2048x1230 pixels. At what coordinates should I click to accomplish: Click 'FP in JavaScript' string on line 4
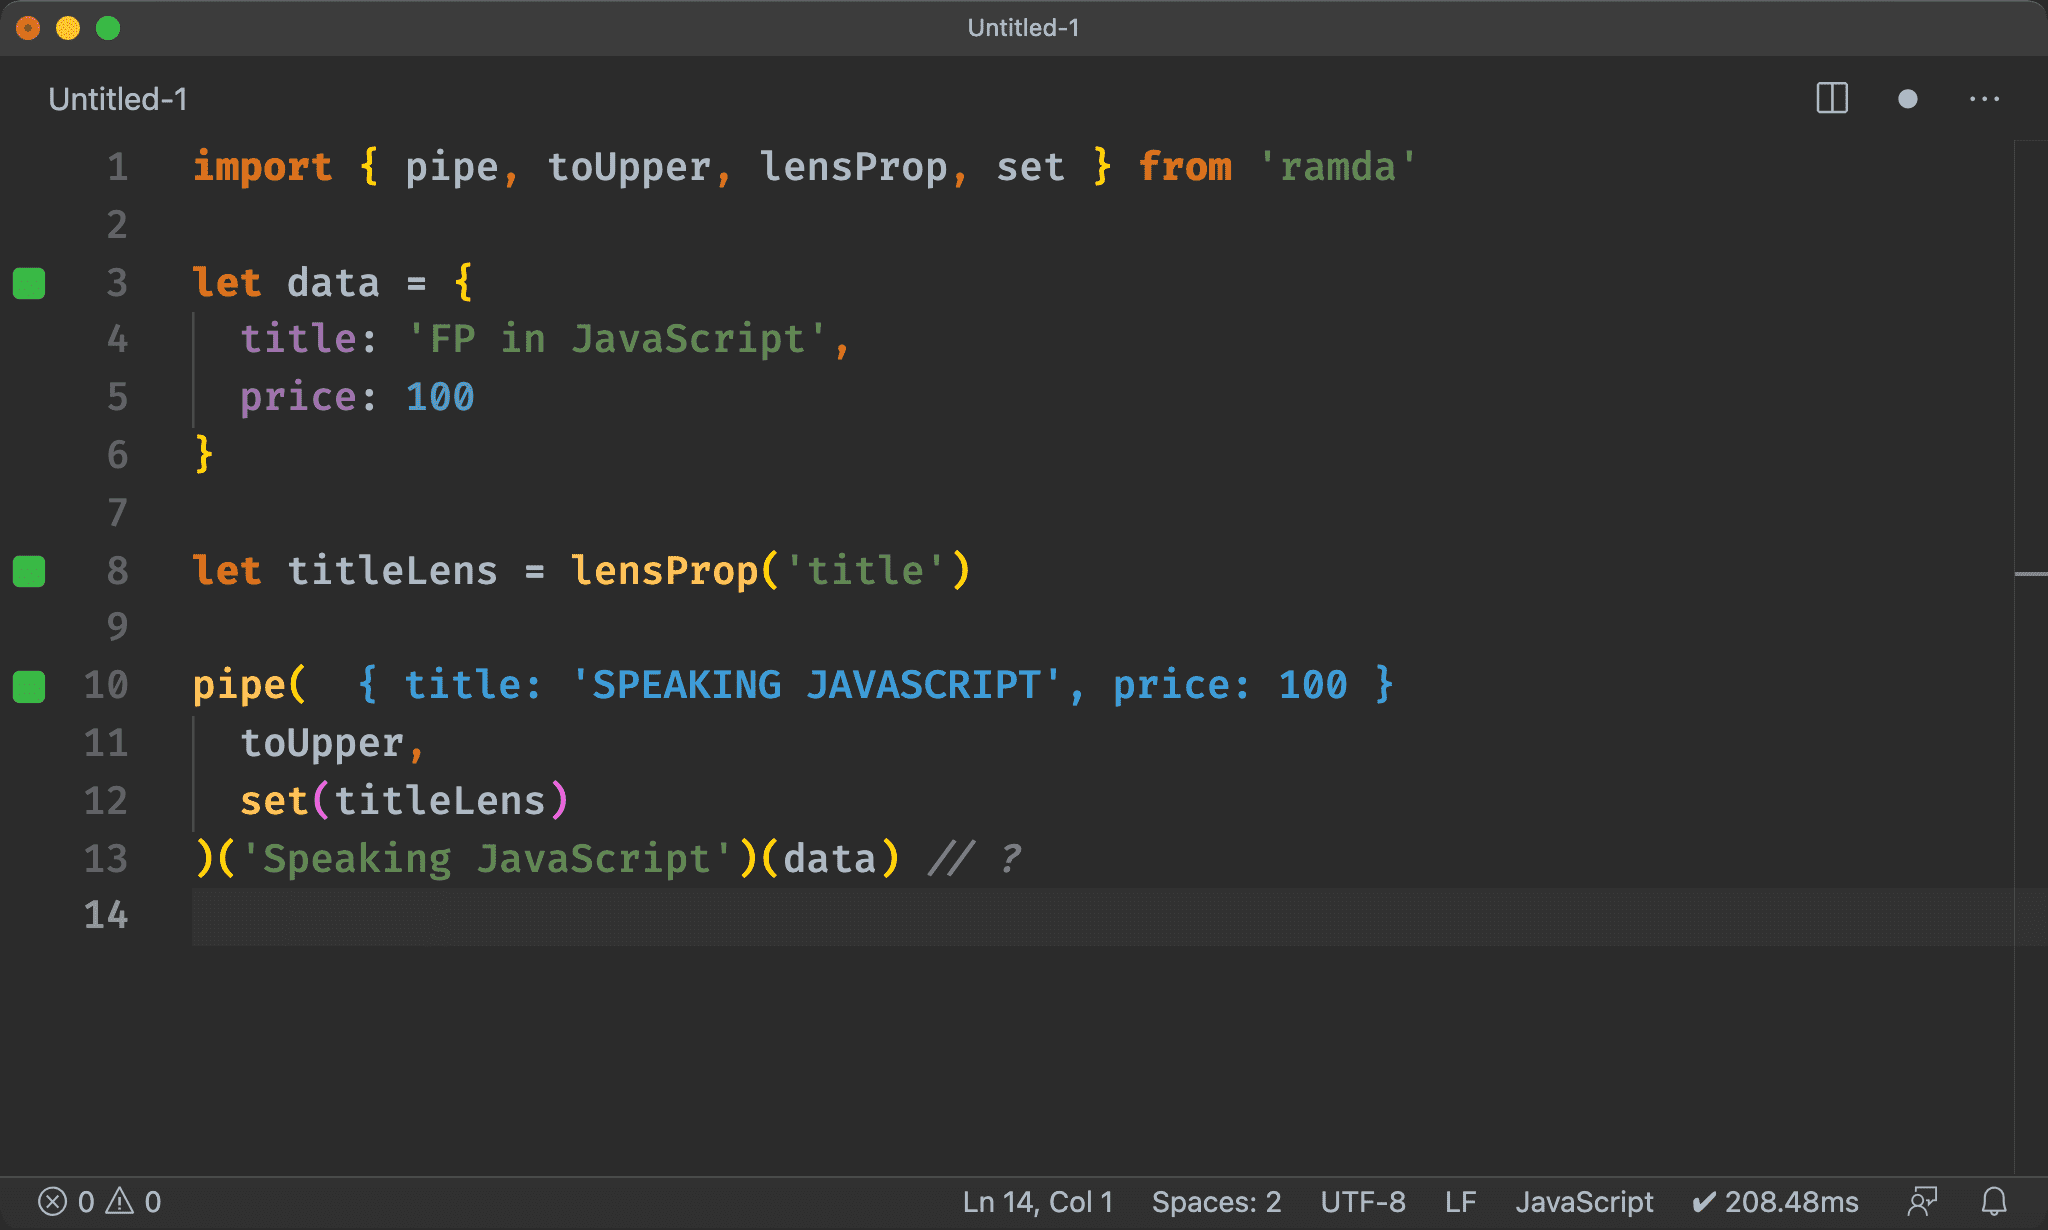tap(617, 339)
